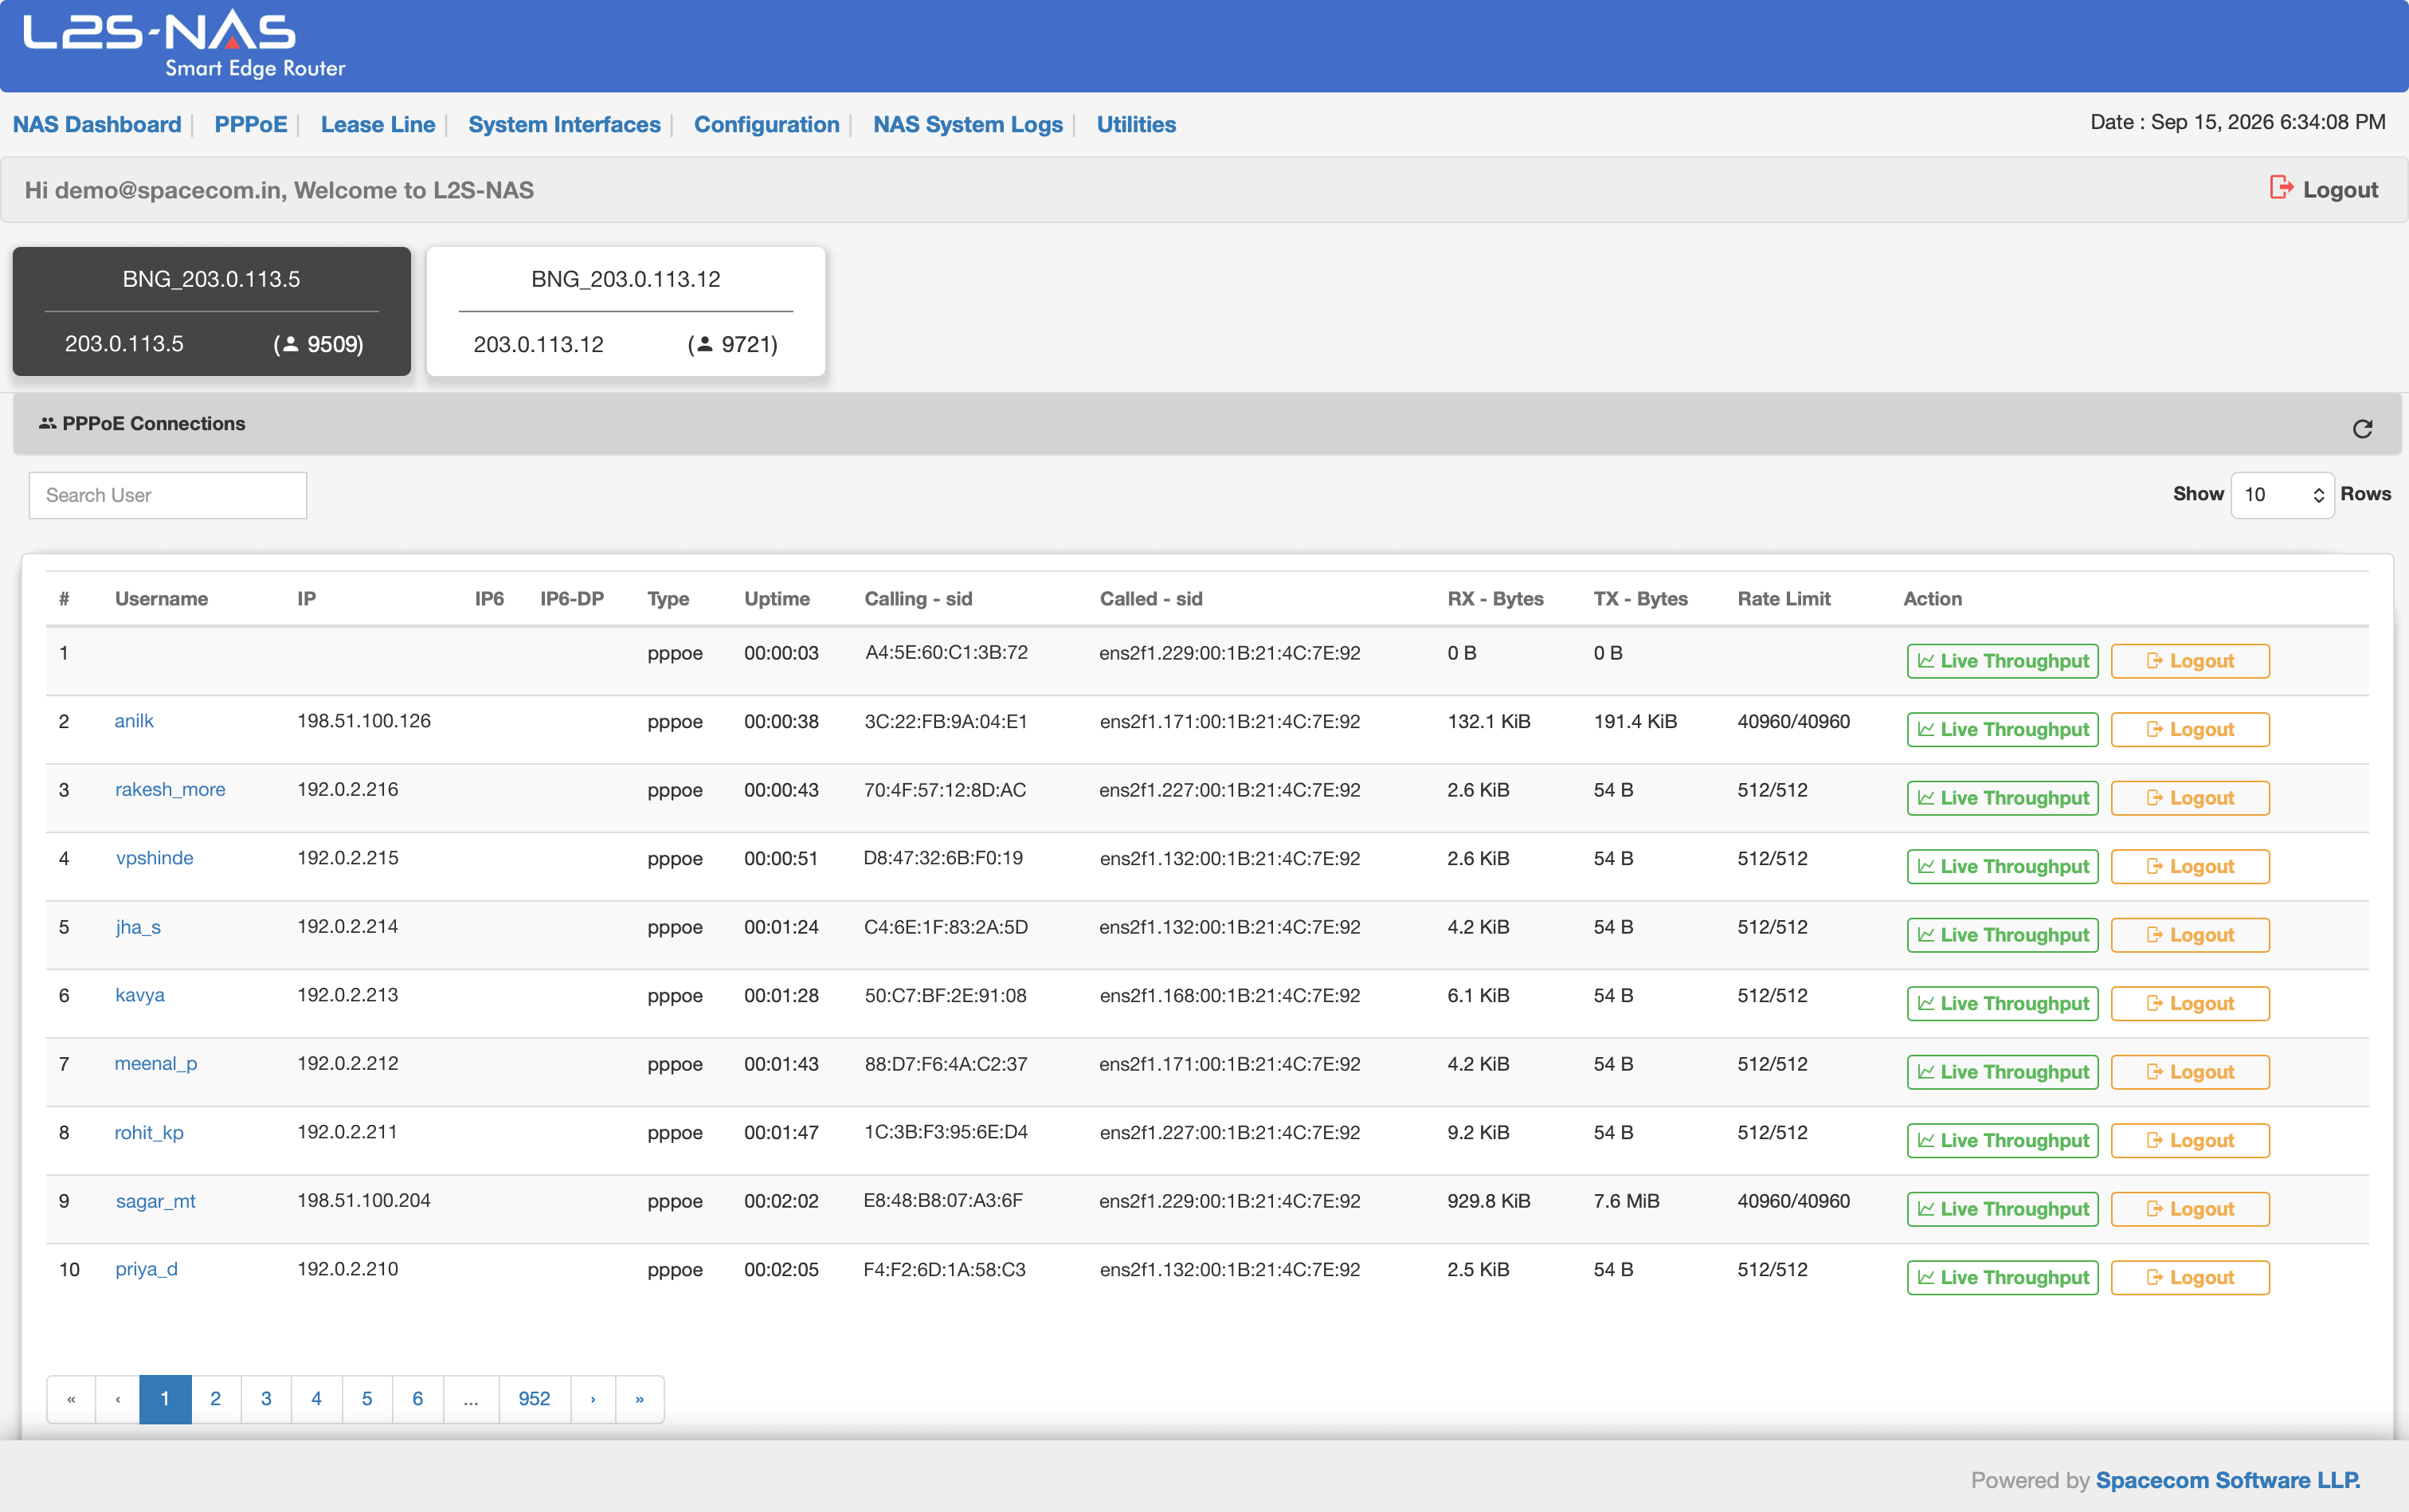Select the BNG_203.0.113.5 card
2409x1512 pixels.
(x=211, y=311)
